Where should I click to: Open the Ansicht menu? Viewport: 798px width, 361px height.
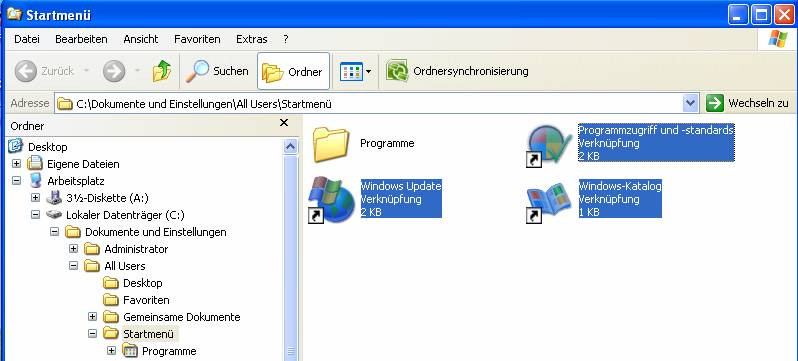pos(141,39)
